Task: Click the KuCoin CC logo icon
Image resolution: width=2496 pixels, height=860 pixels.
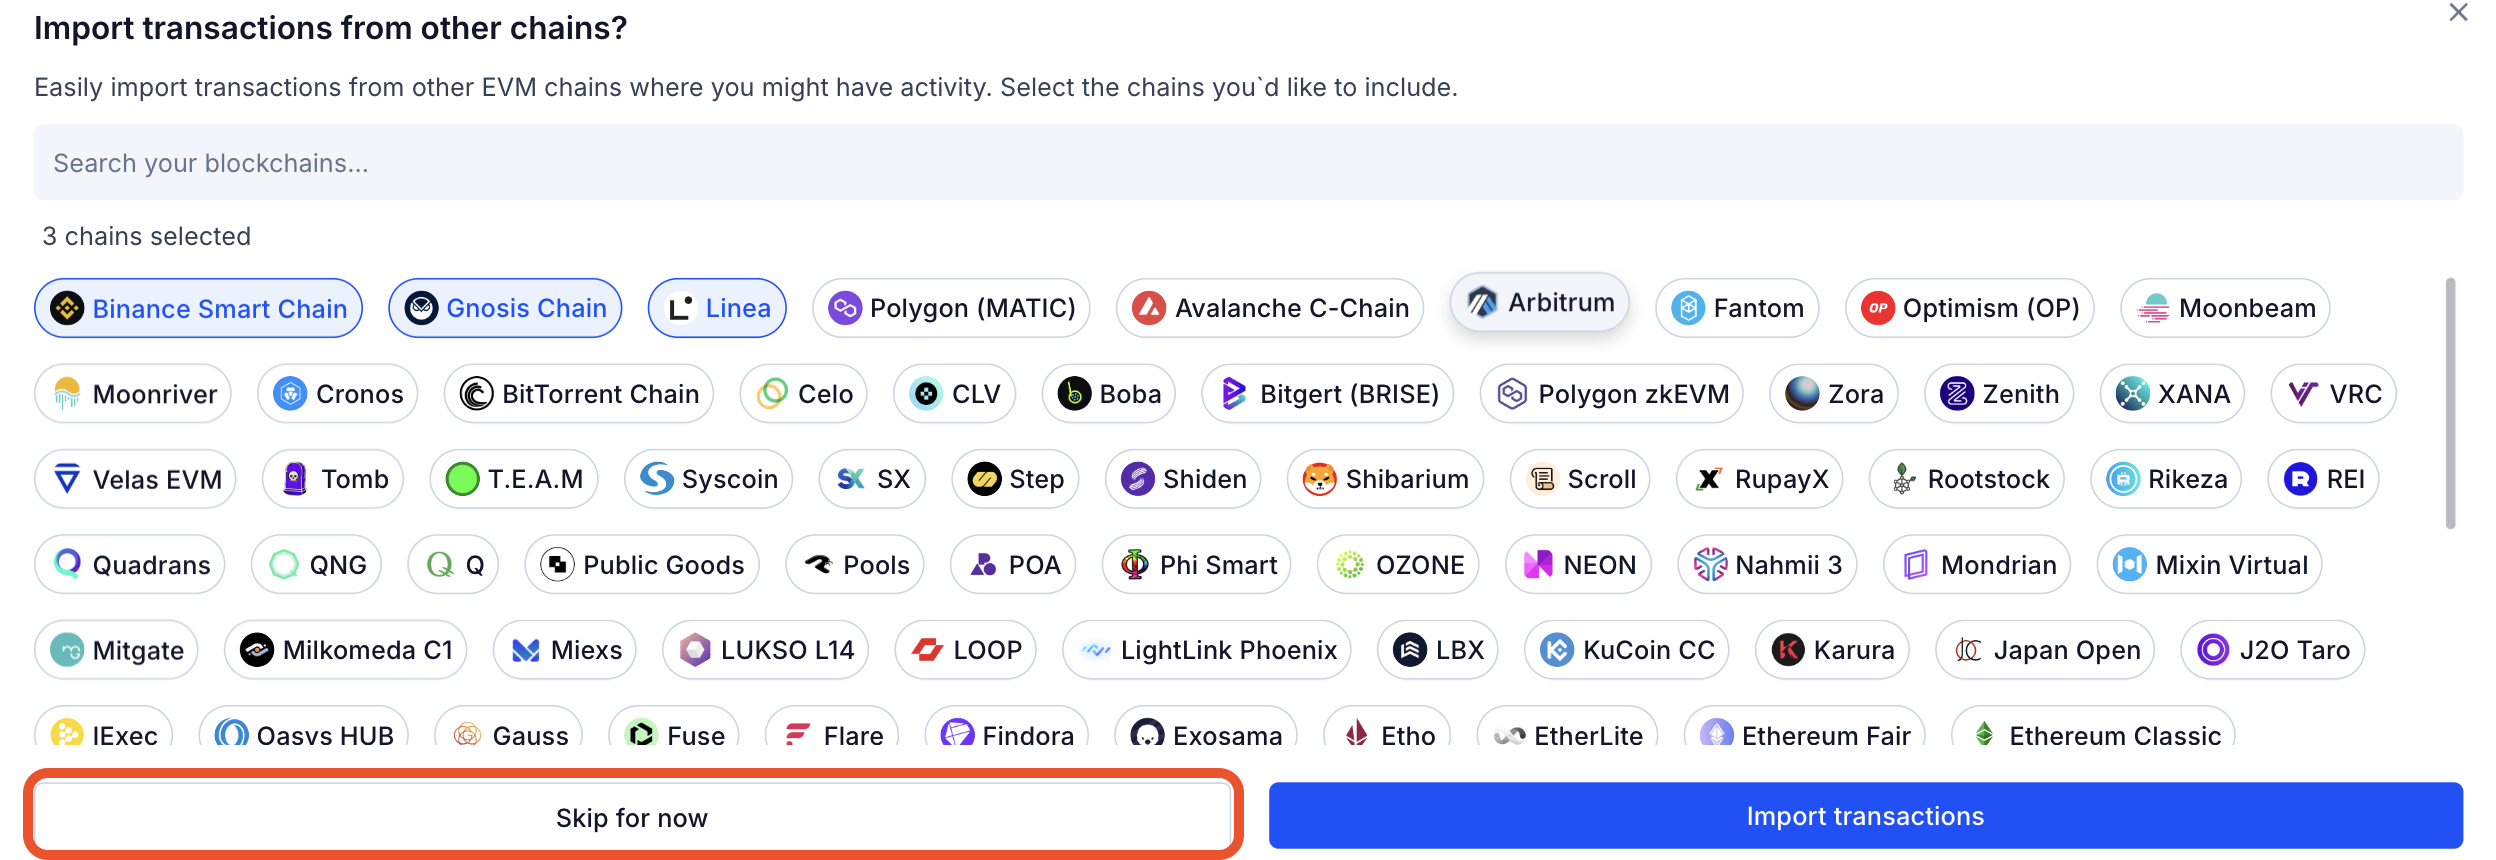Action: pyautogui.click(x=1557, y=650)
